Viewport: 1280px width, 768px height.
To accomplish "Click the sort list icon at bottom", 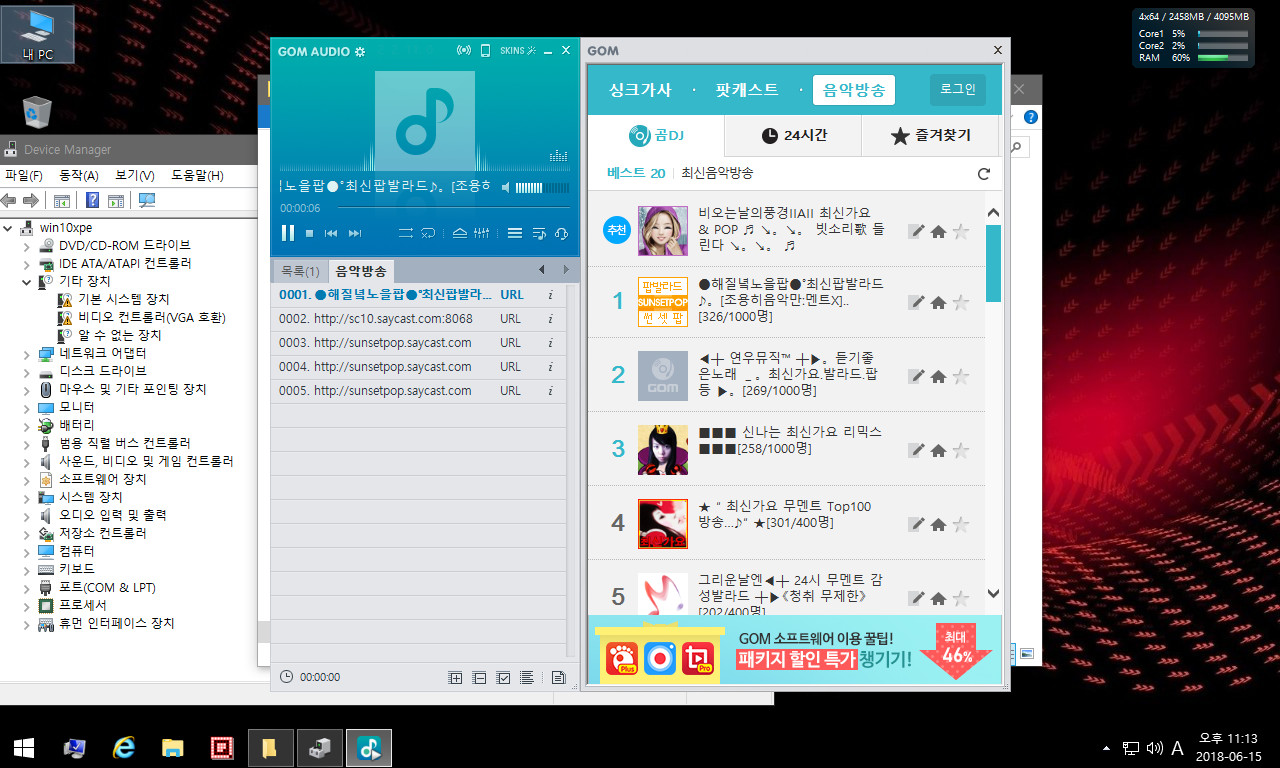I will click(x=527, y=678).
